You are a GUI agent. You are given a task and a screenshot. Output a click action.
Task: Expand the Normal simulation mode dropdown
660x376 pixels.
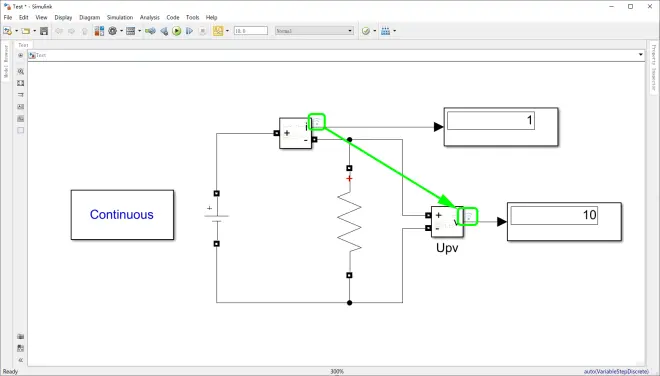pos(314,31)
